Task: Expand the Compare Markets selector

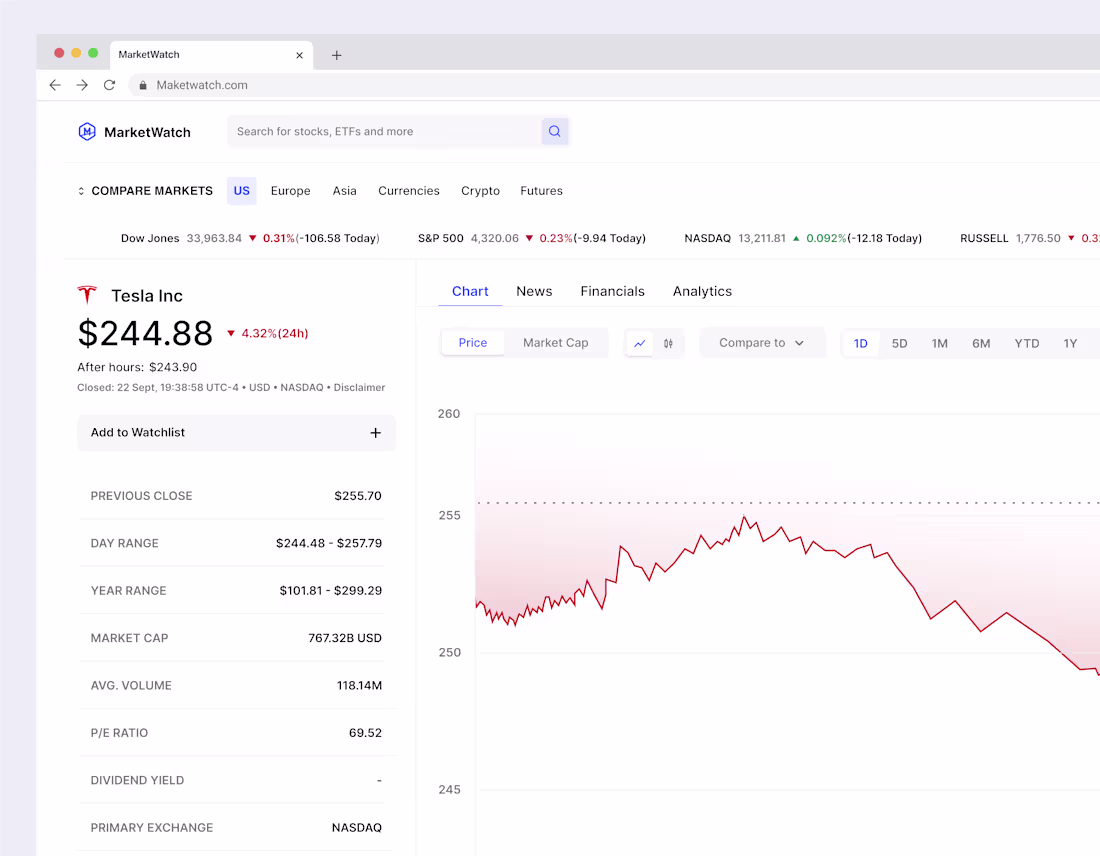Action: point(80,190)
